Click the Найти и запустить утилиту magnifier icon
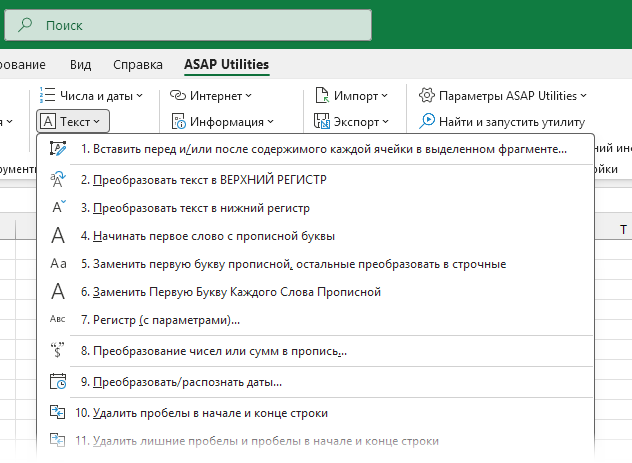Image resolution: width=632 pixels, height=463 pixels. coord(427,121)
